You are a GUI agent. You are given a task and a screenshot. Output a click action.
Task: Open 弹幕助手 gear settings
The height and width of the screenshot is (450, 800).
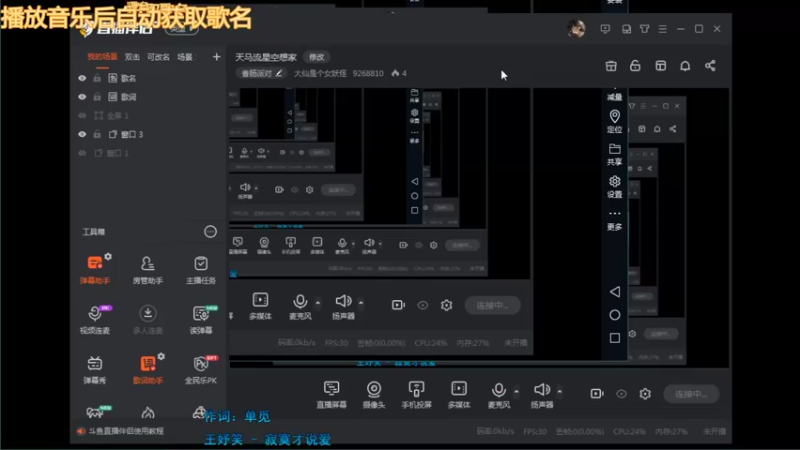coord(108,256)
